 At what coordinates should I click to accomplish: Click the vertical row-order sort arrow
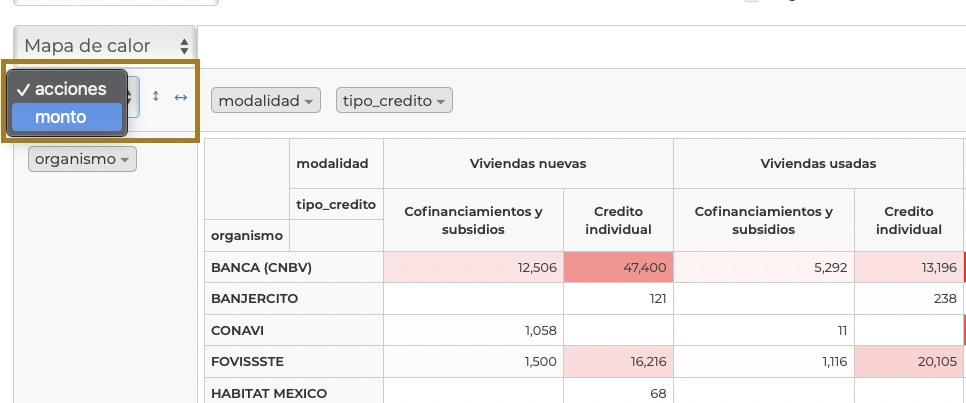click(156, 97)
